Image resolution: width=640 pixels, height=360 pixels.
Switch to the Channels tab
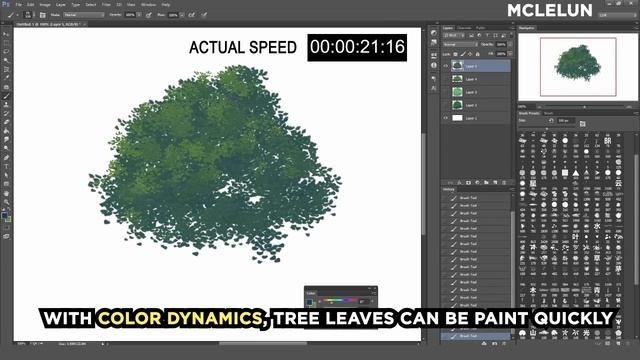[464, 28]
